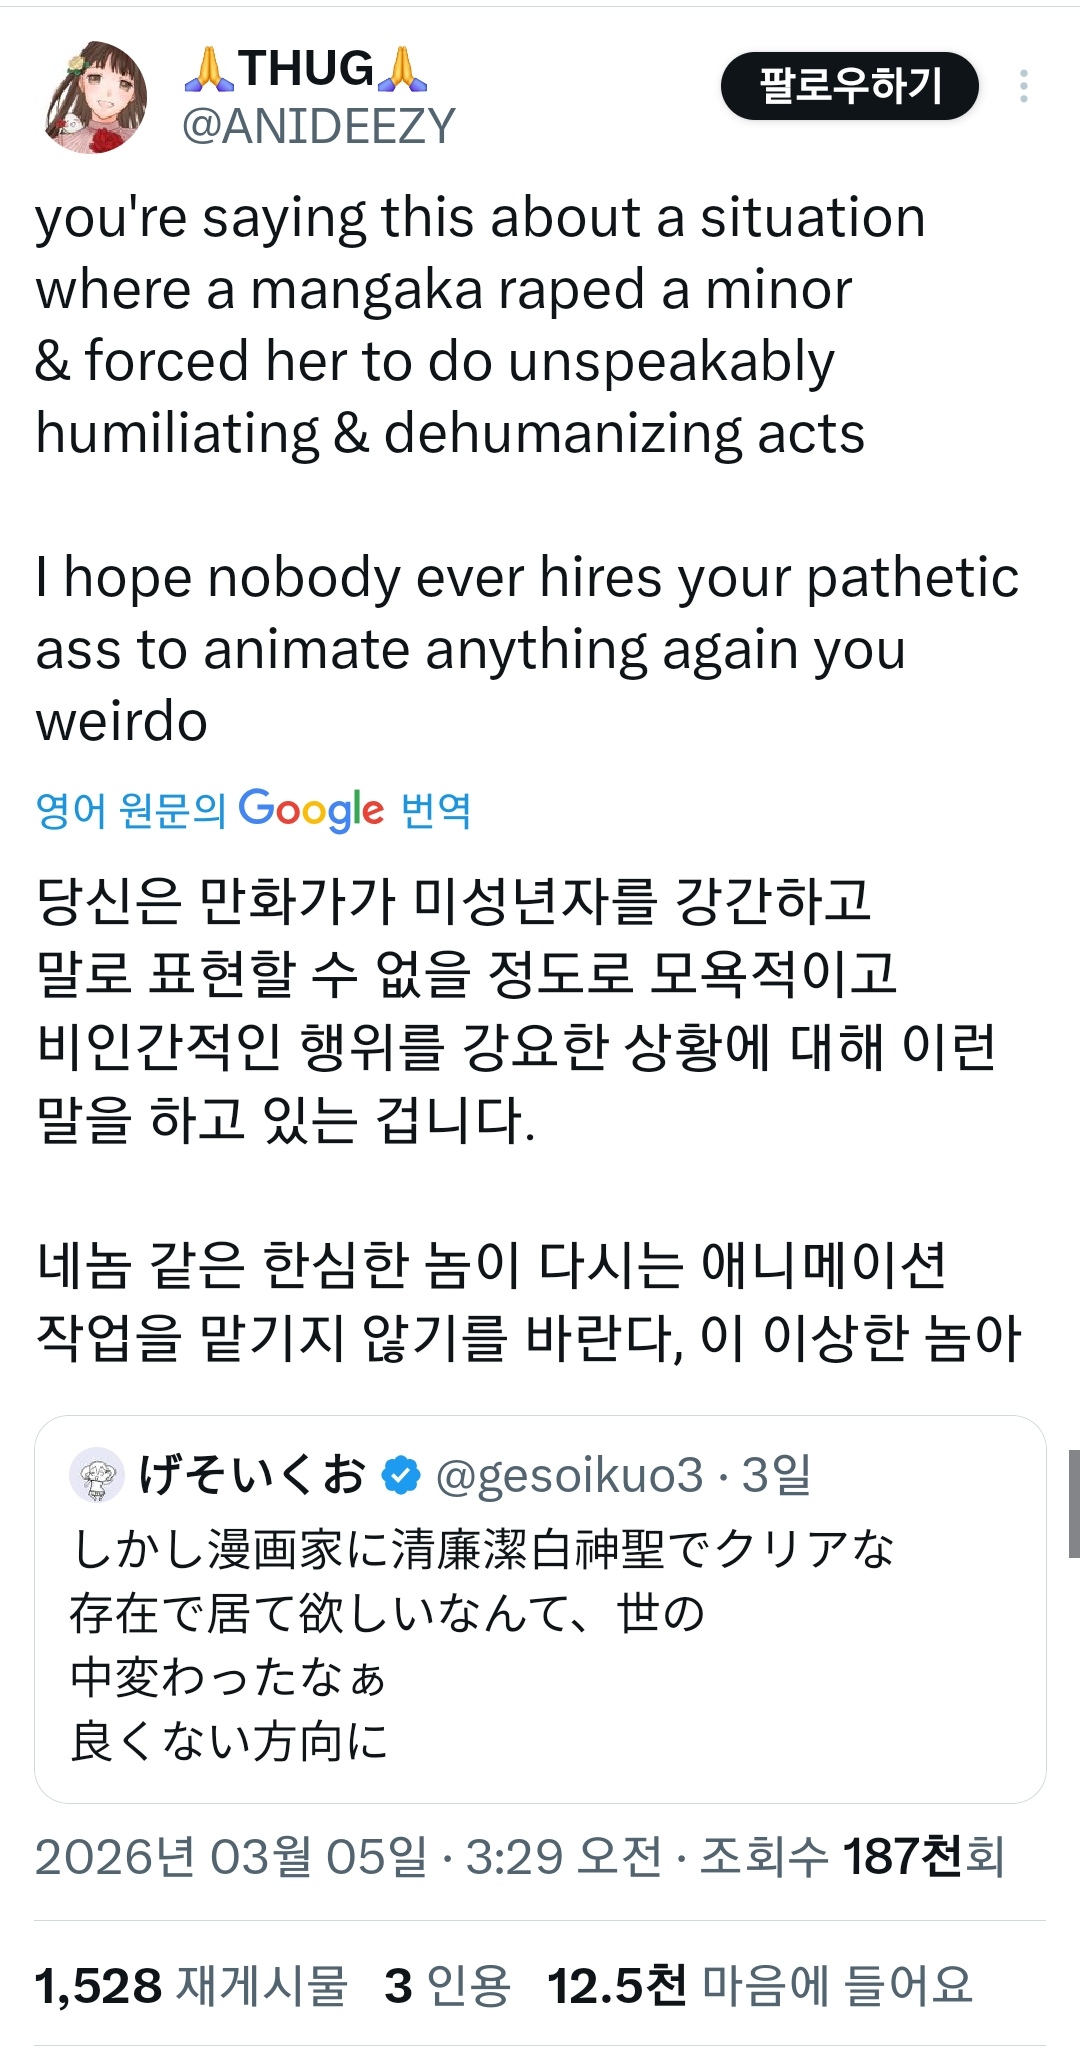The height and width of the screenshot is (2052, 1080).
Task: Show the 1,528 재게시물 reposts list
Action: click(191, 1985)
